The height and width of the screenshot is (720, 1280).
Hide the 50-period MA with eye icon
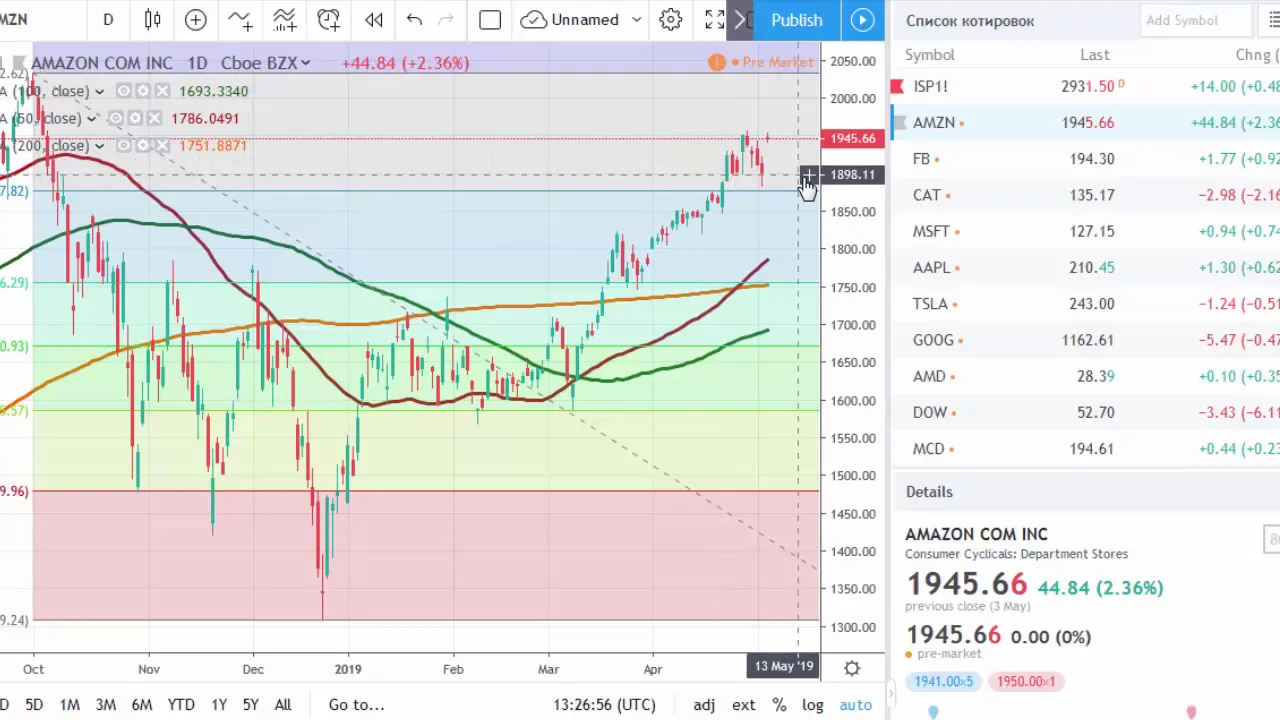pyautogui.click(x=116, y=118)
